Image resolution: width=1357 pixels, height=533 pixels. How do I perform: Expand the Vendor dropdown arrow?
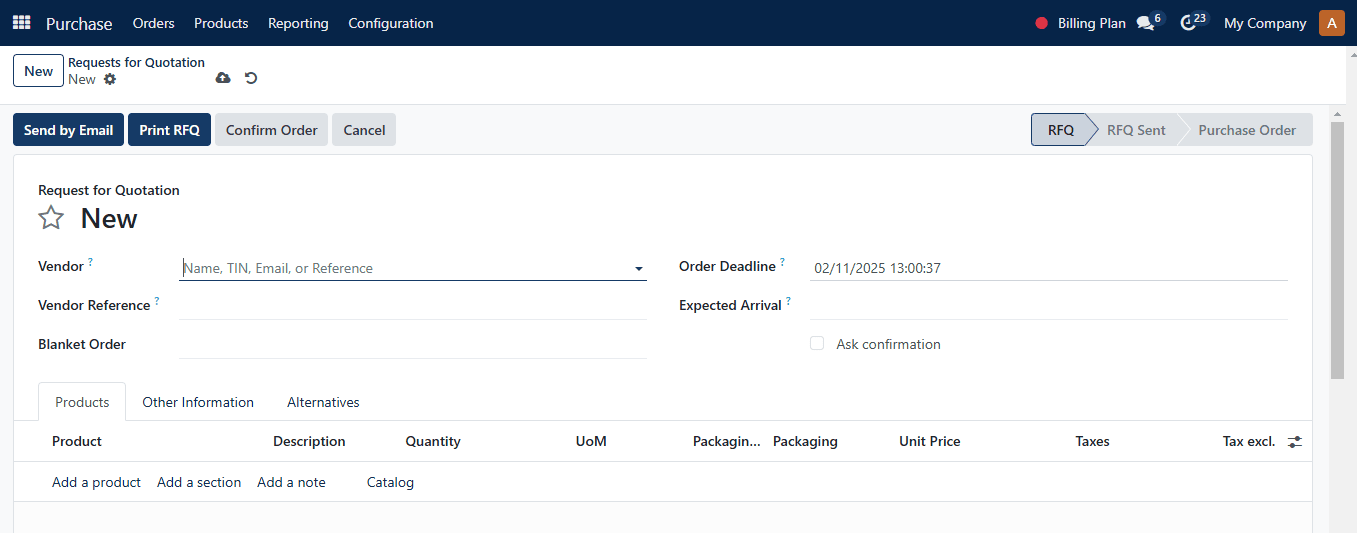click(x=638, y=268)
